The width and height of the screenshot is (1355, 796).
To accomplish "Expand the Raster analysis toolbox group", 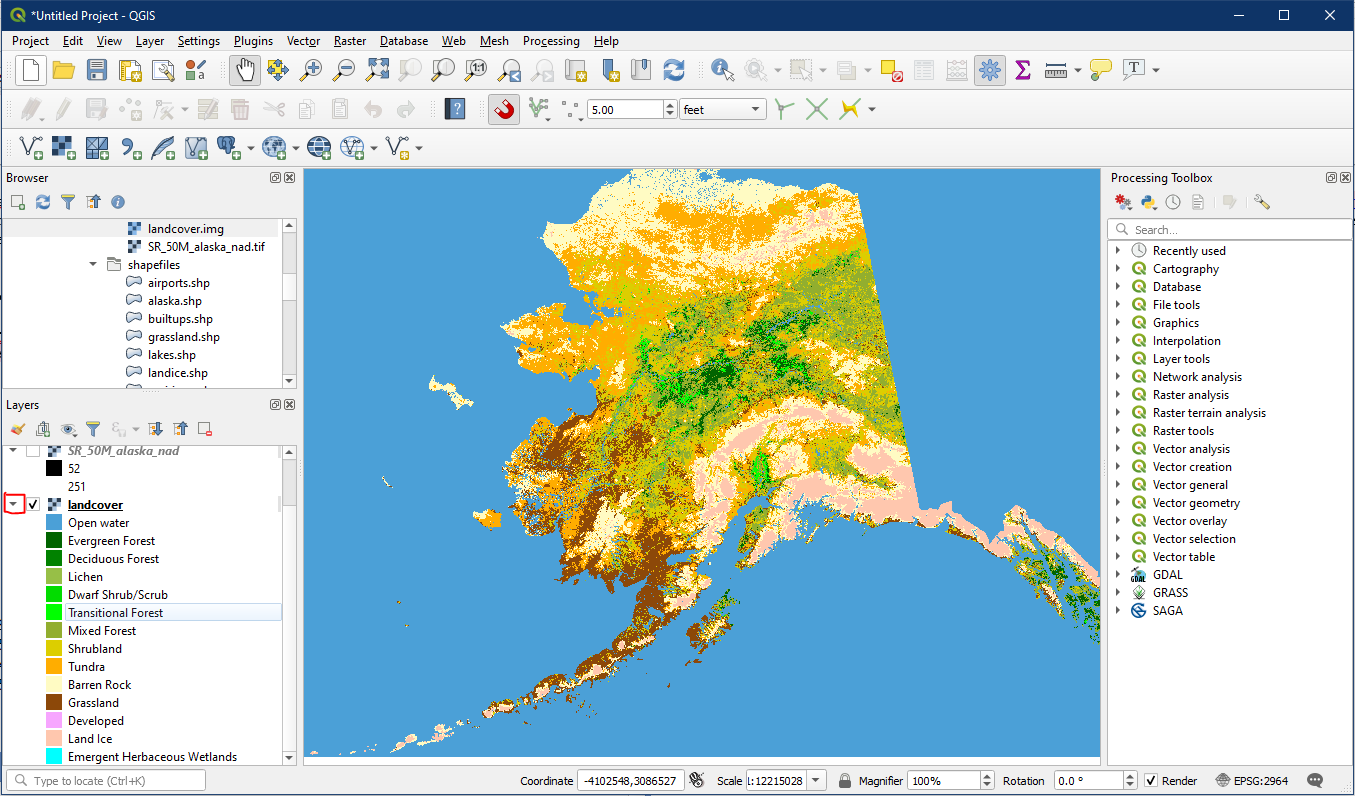I will (1118, 395).
